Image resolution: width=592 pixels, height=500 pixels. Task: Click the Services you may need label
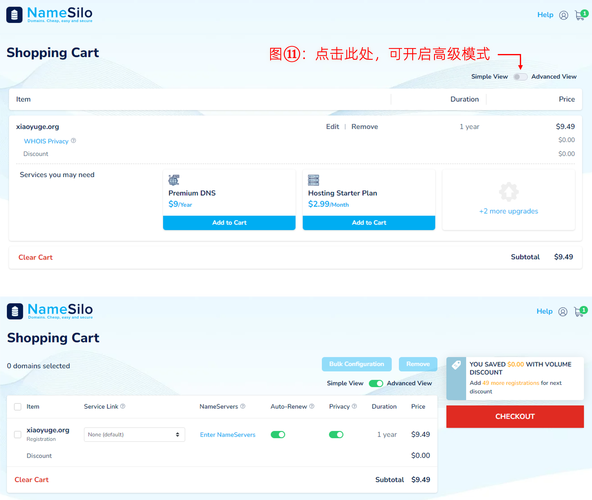pyautogui.click(x=57, y=175)
